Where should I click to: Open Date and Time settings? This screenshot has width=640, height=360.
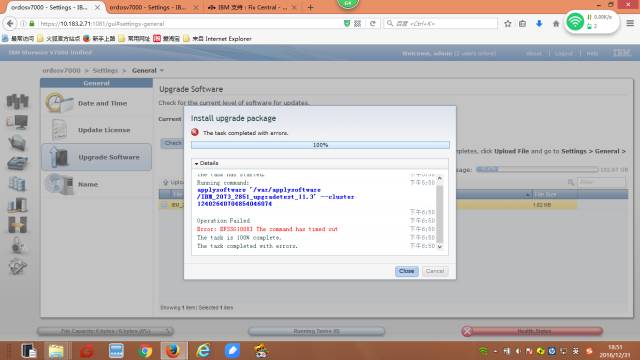[x=97, y=103]
